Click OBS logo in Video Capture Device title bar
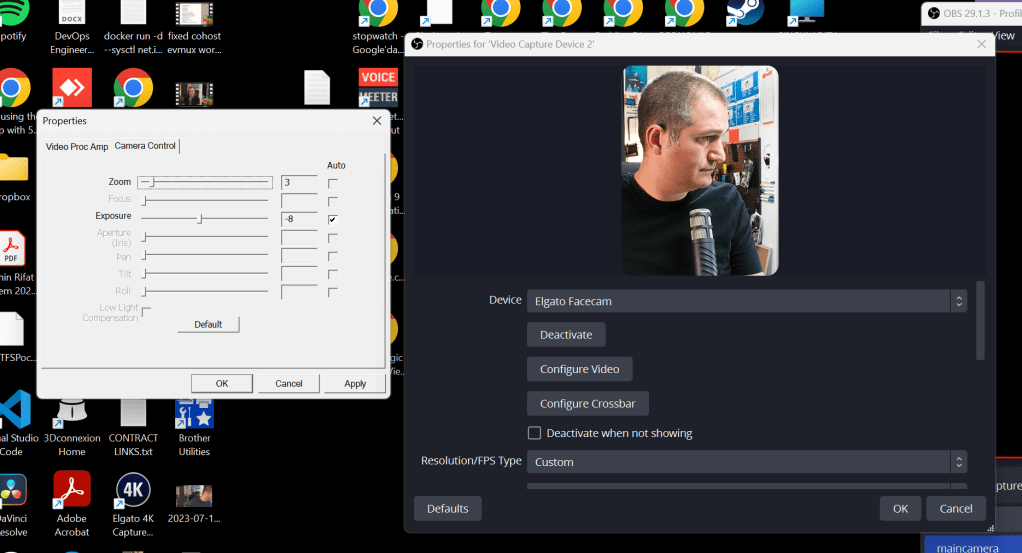1022x553 pixels. click(x=417, y=44)
